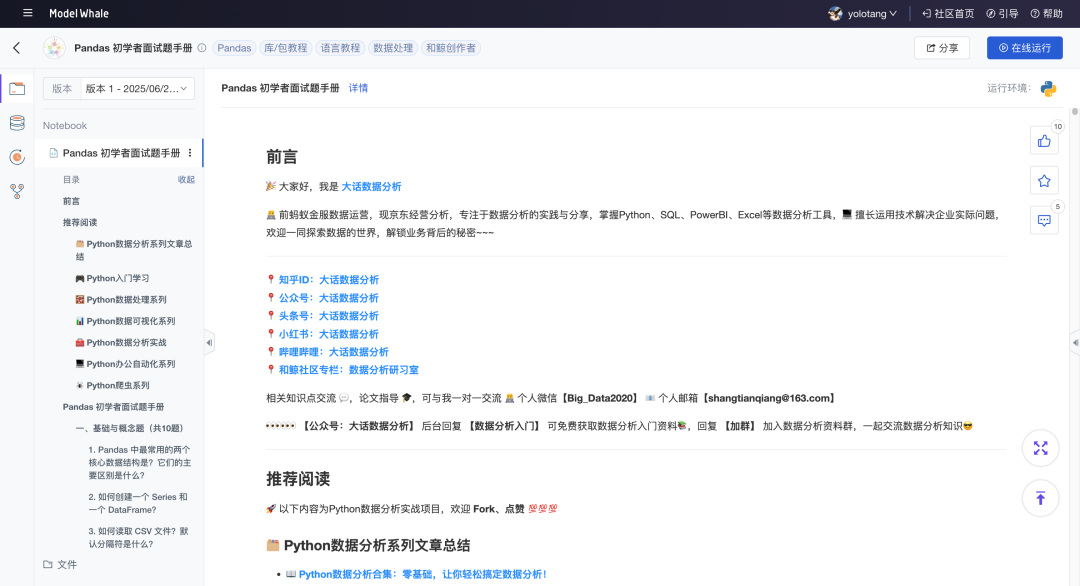Collapse the outline with 收起
The image size is (1080, 586).
[x=186, y=179]
